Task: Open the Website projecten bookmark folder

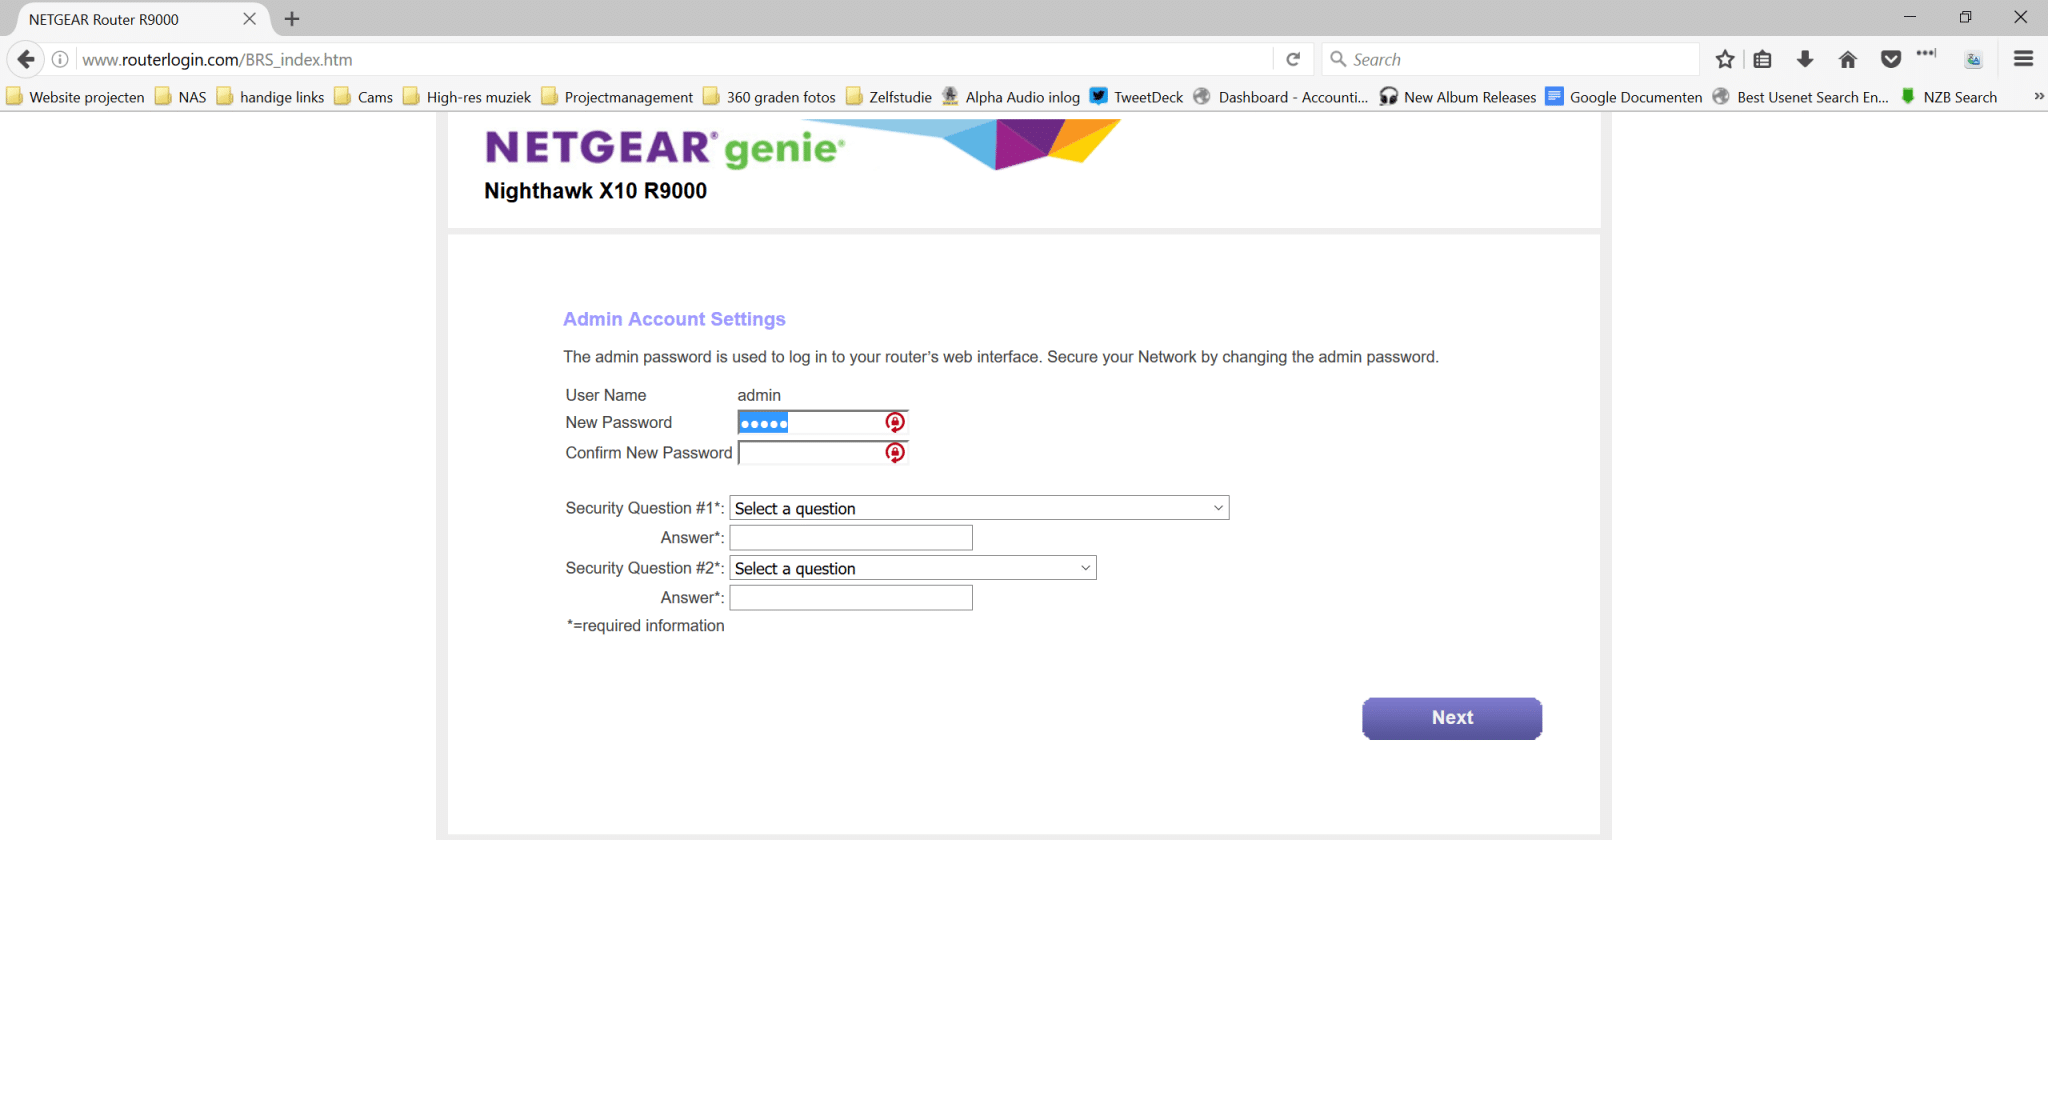Action: click(76, 96)
